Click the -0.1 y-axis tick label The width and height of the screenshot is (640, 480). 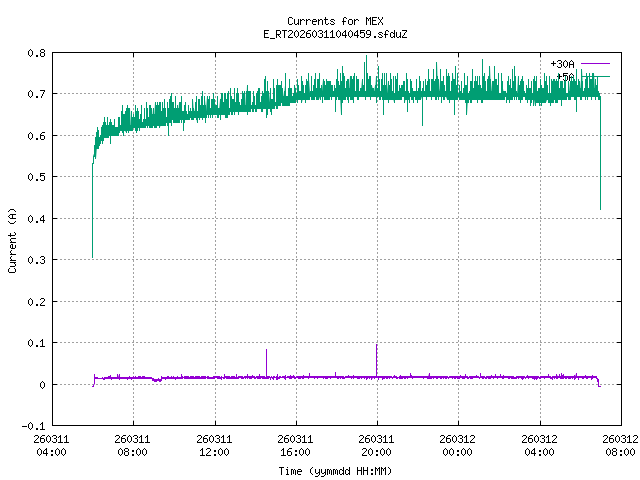32,426
